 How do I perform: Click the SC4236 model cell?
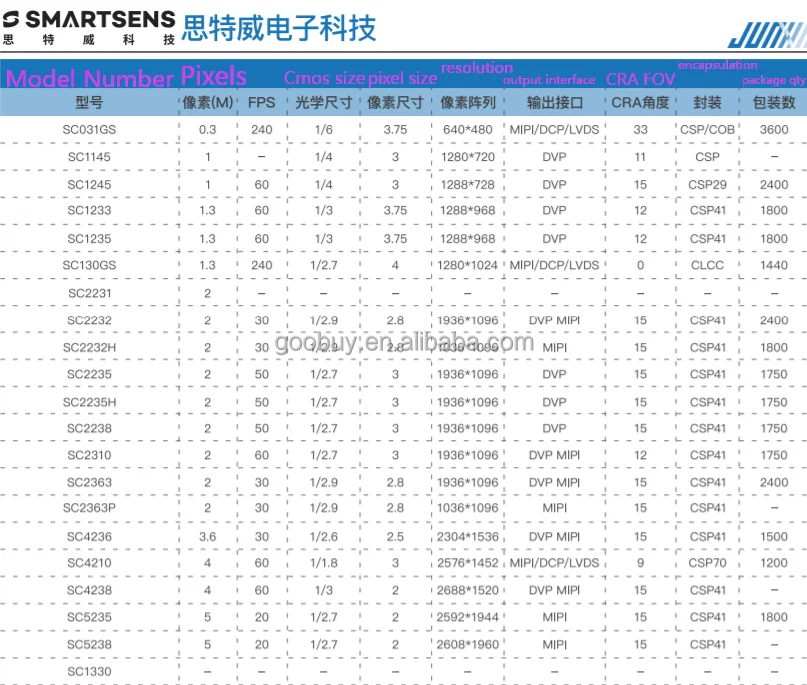point(89,537)
